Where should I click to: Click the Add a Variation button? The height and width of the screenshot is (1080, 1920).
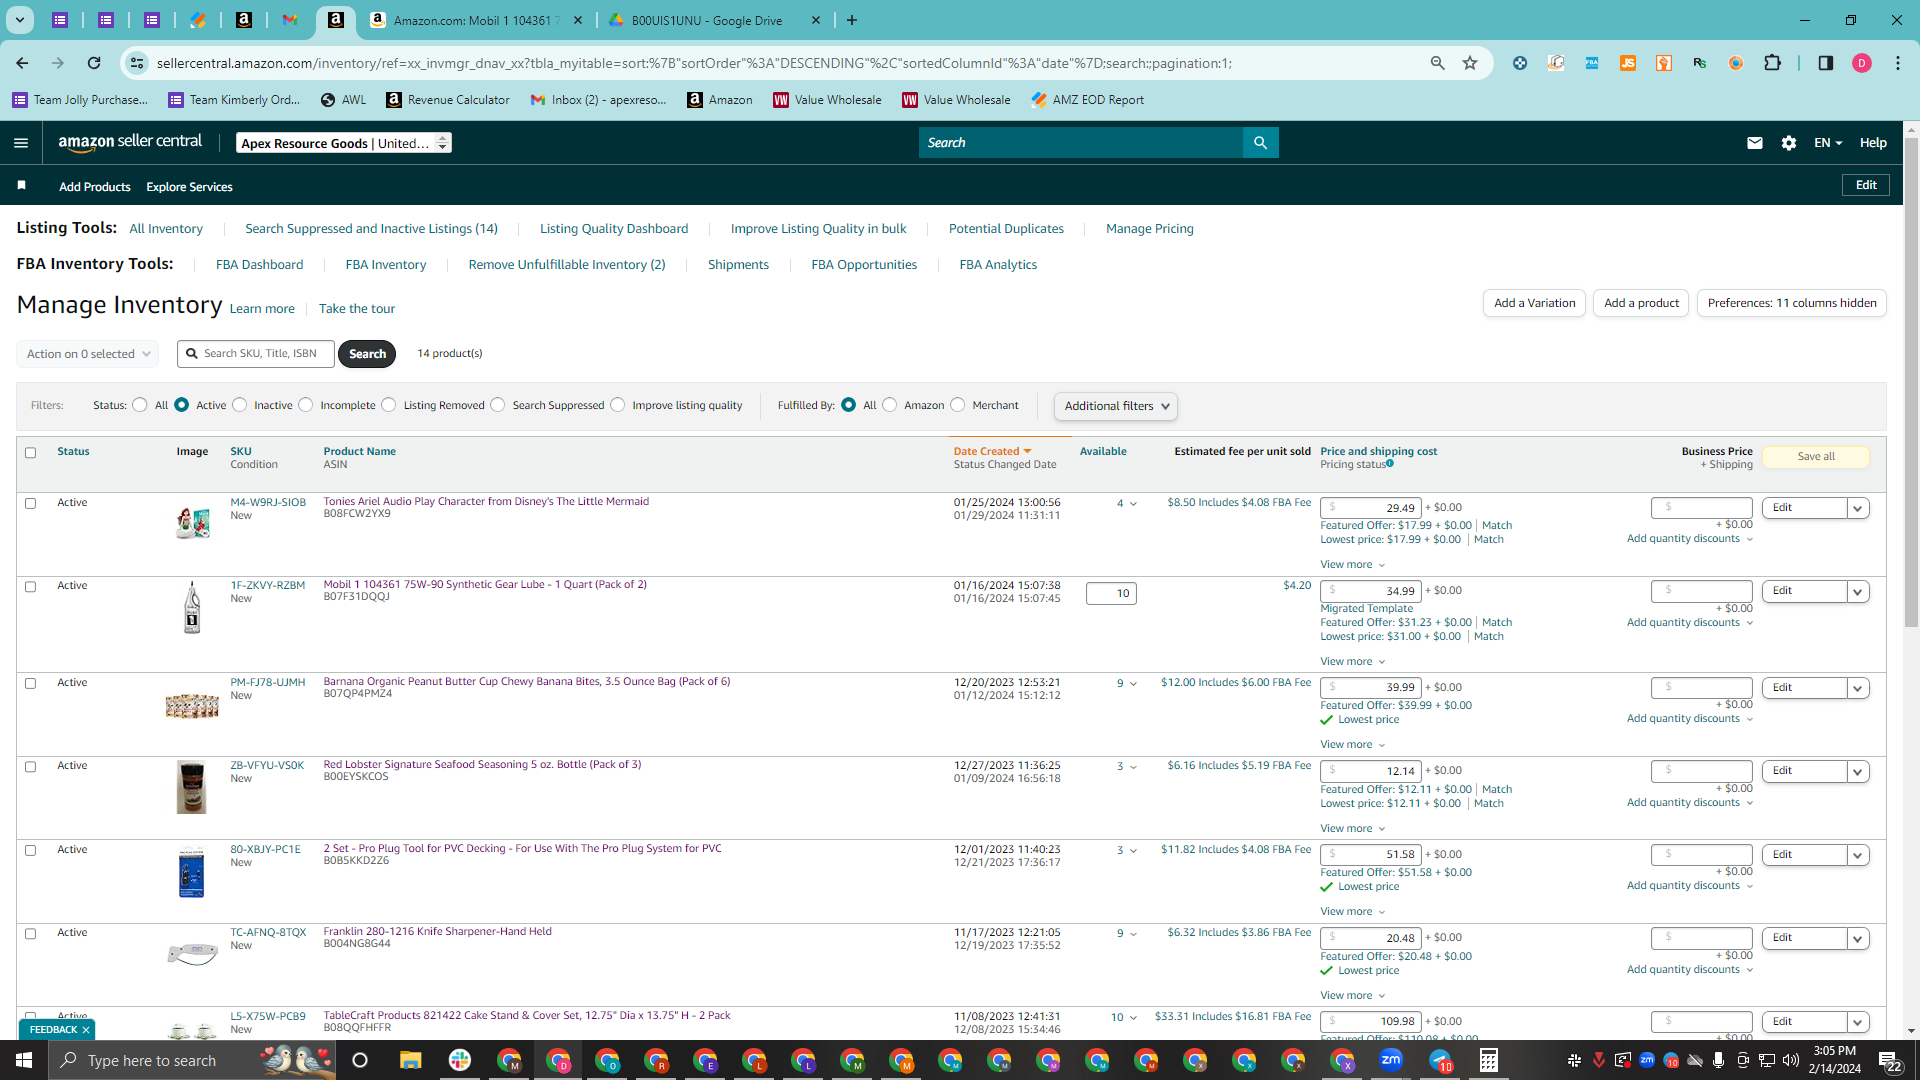click(x=1534, y=303)
